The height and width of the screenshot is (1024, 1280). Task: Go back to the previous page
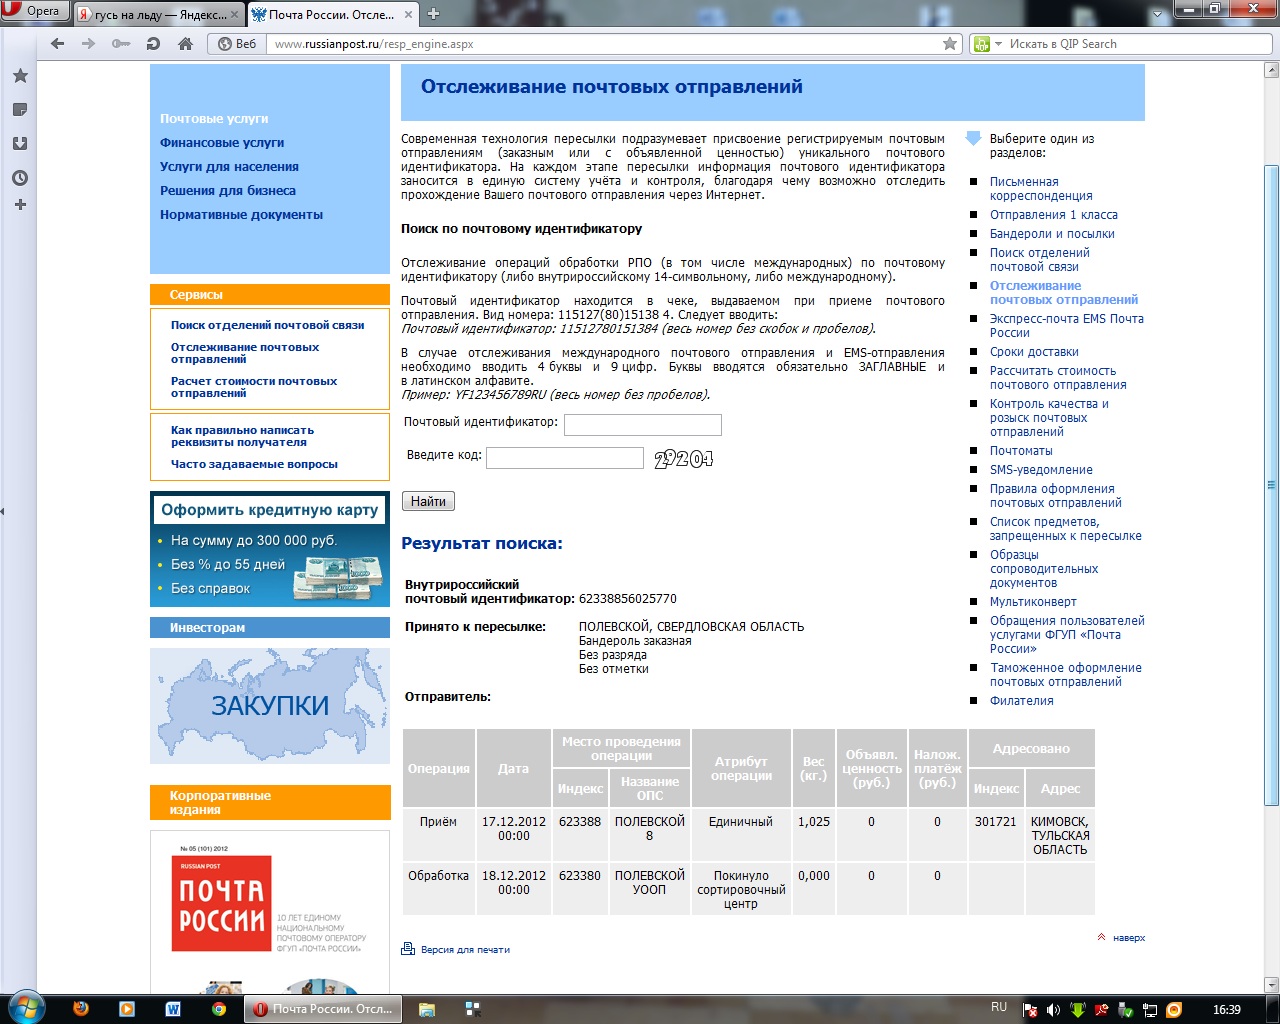(57, 44)
